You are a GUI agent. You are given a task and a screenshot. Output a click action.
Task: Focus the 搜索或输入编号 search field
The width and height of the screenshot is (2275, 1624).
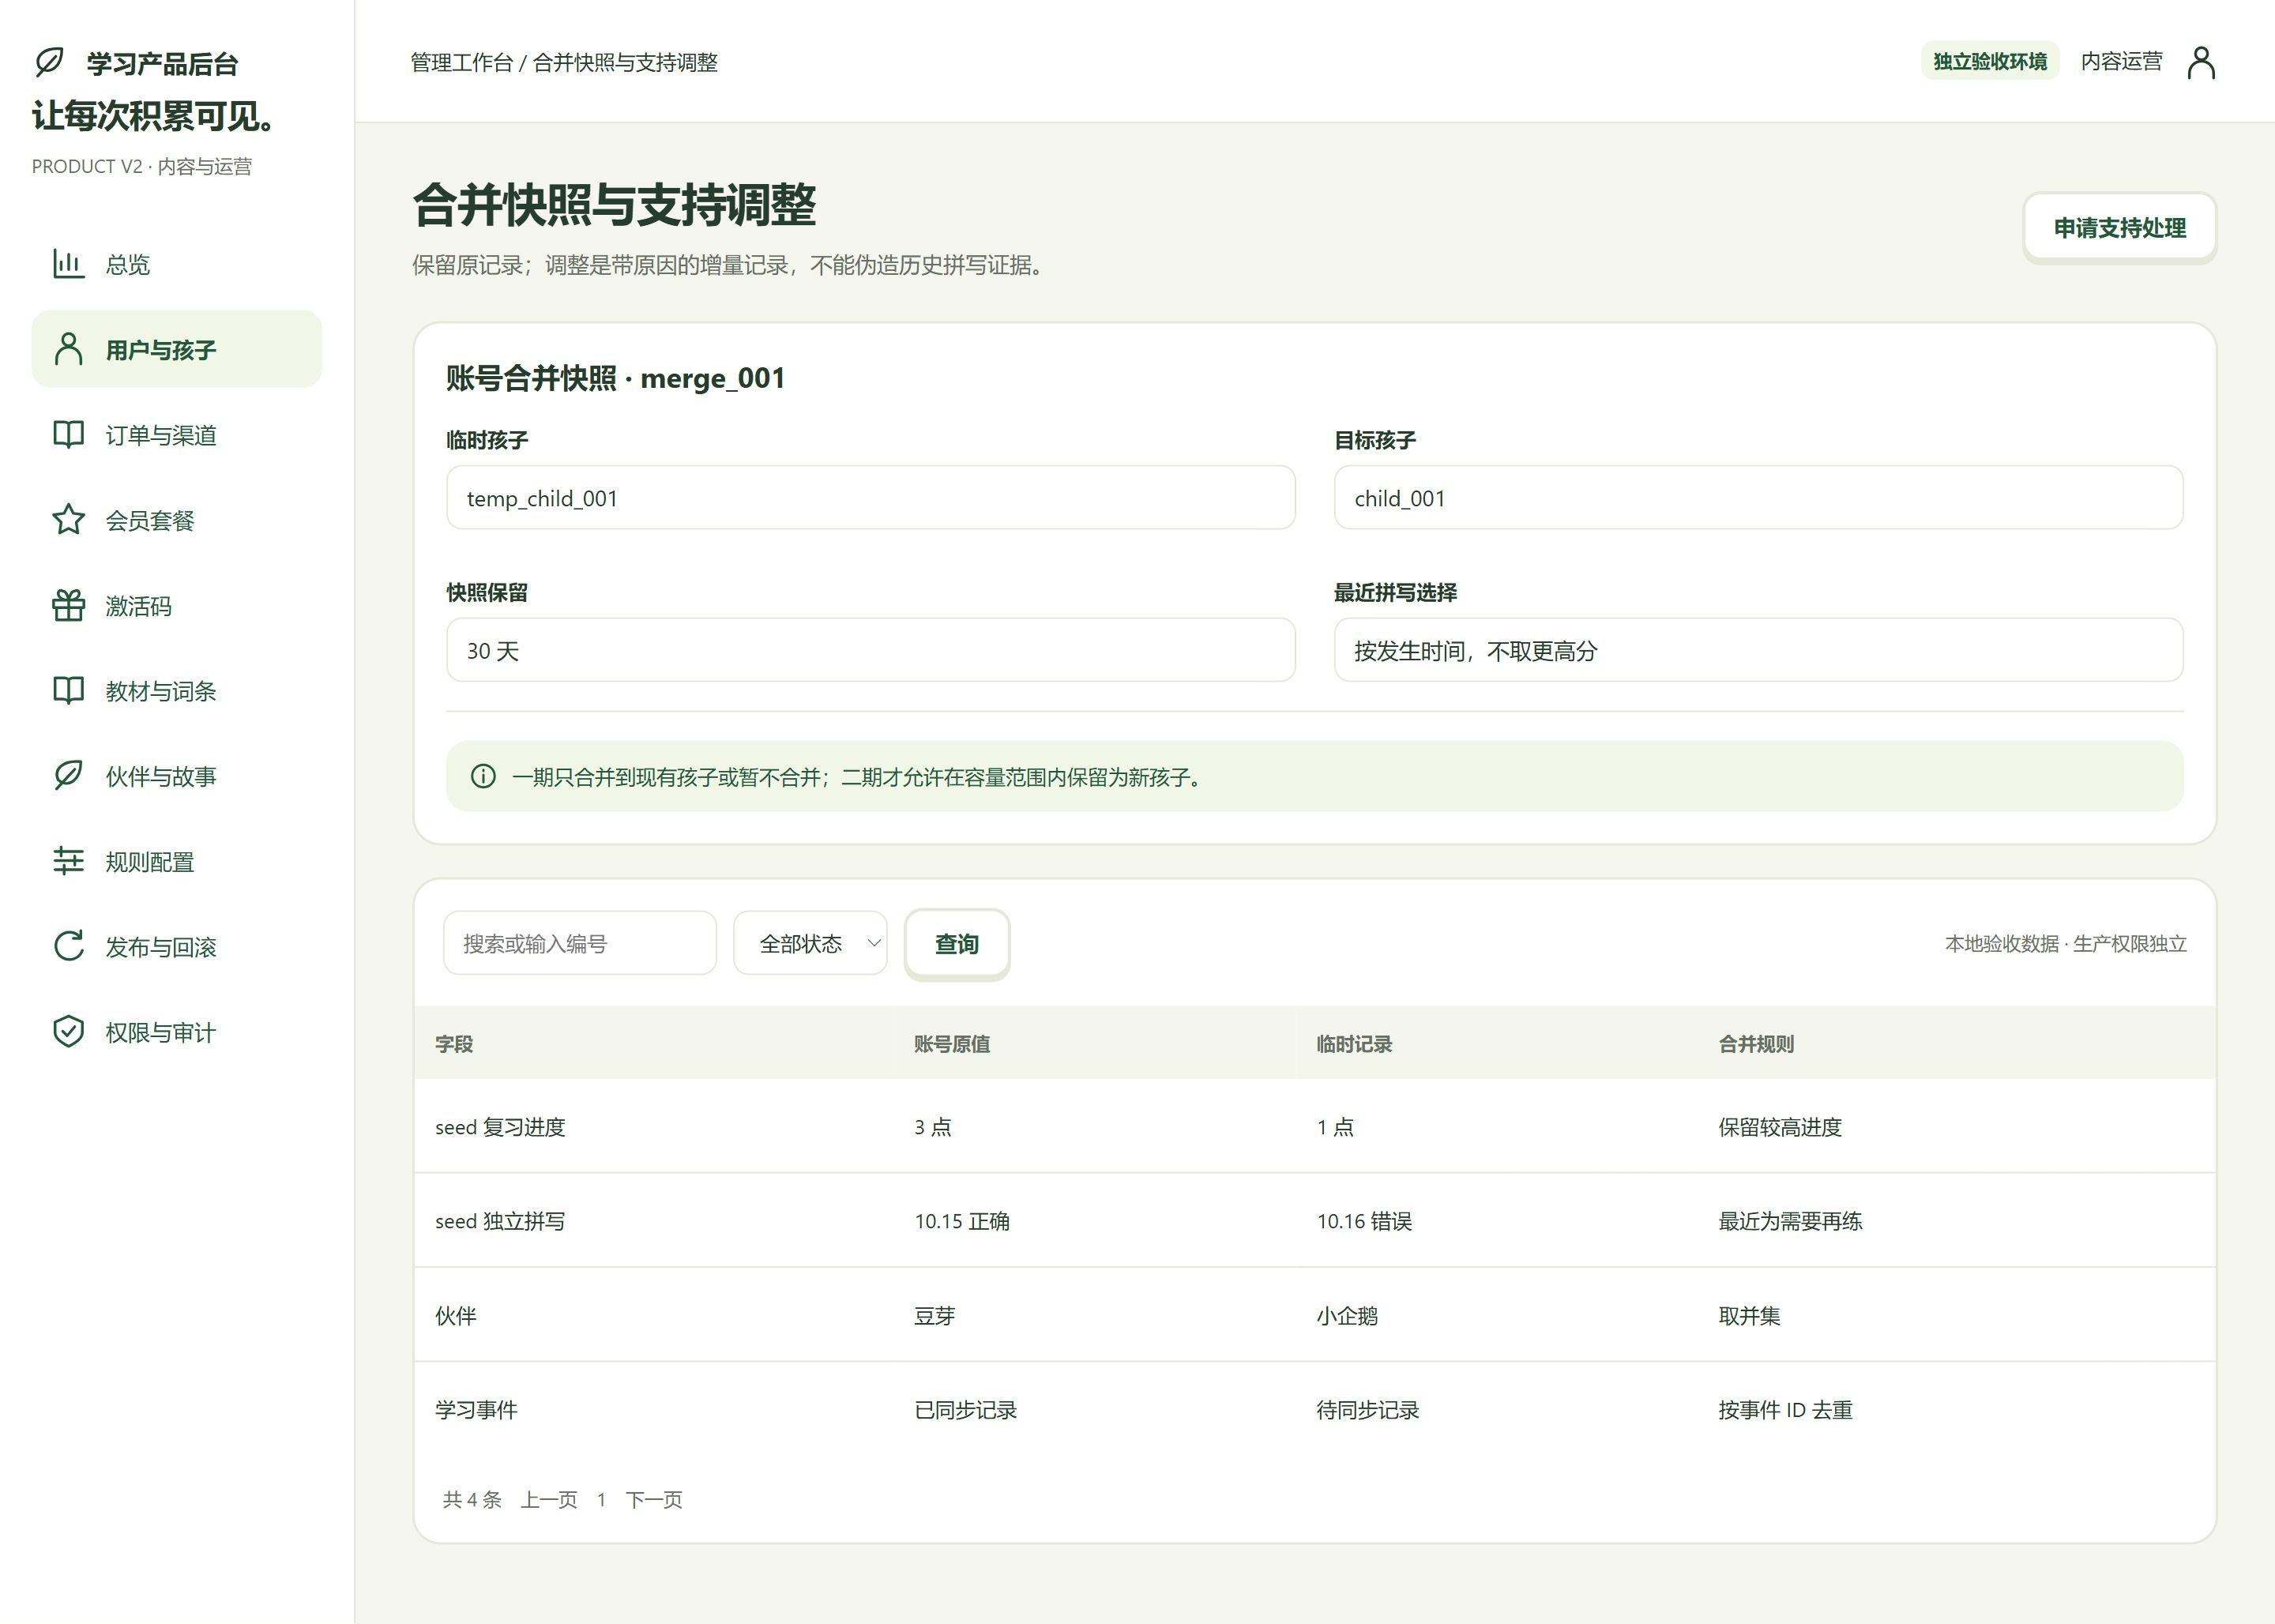tap(580, 943)
